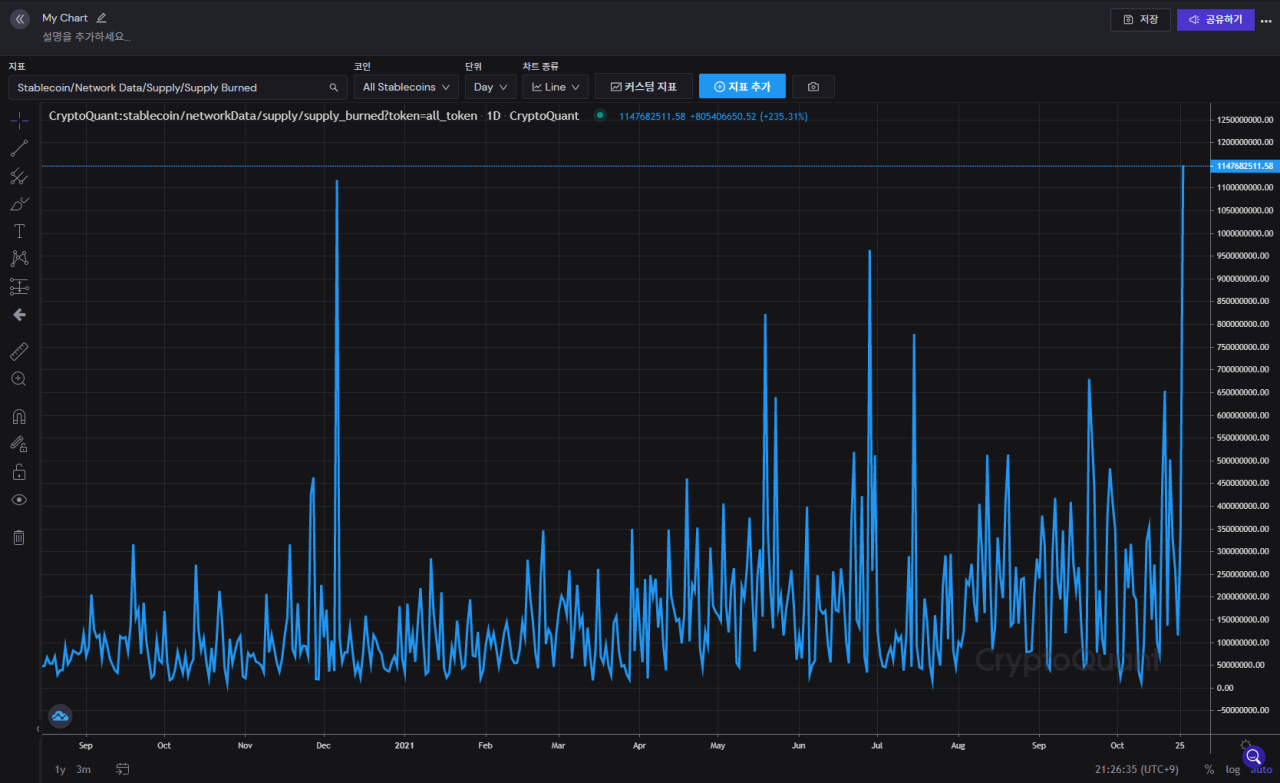Toggle the green series status dot

click(600, 116)
